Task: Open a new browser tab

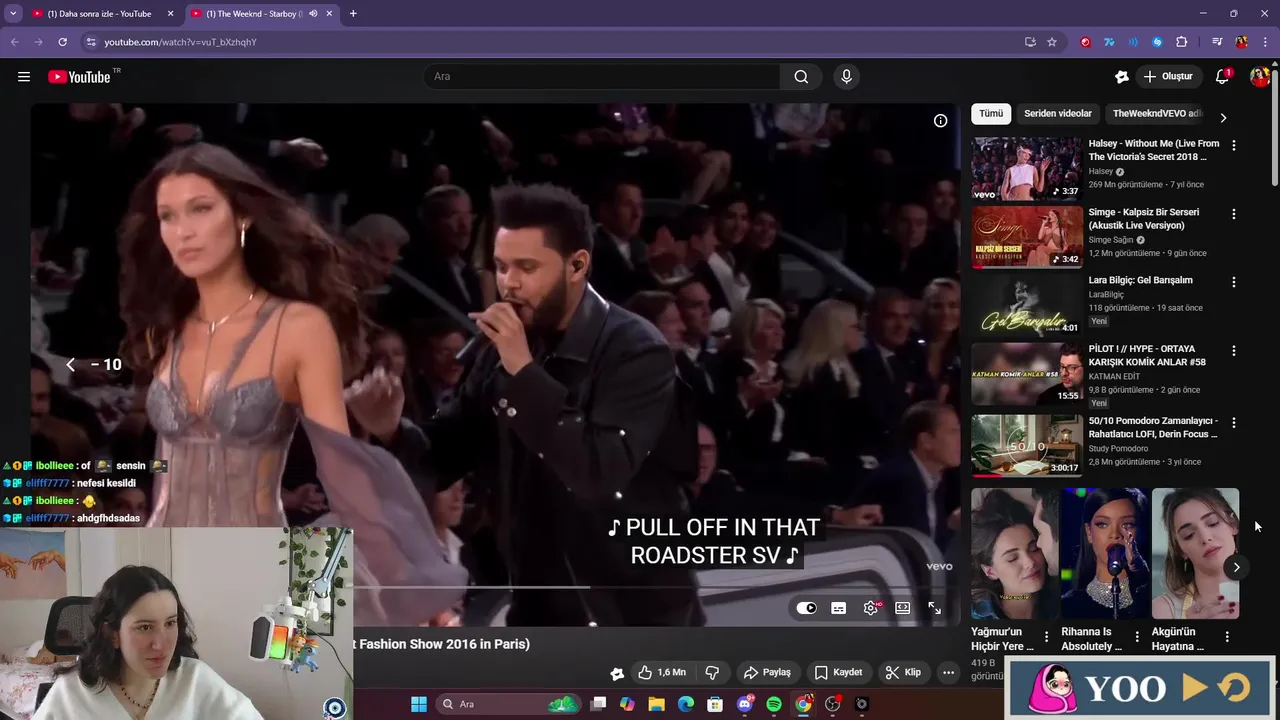Action: (353, 14)
